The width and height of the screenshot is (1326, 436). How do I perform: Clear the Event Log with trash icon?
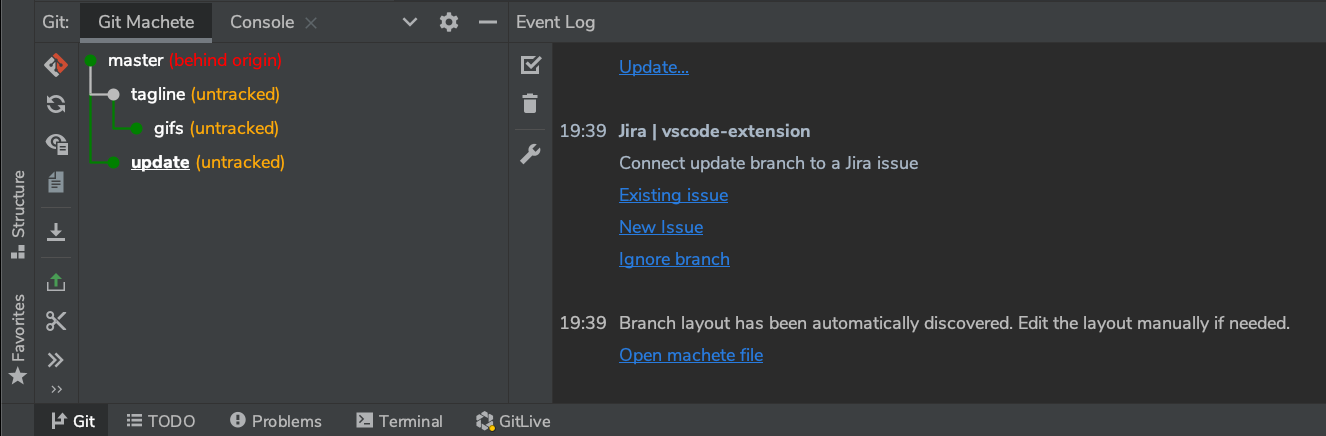click(531, 103)
